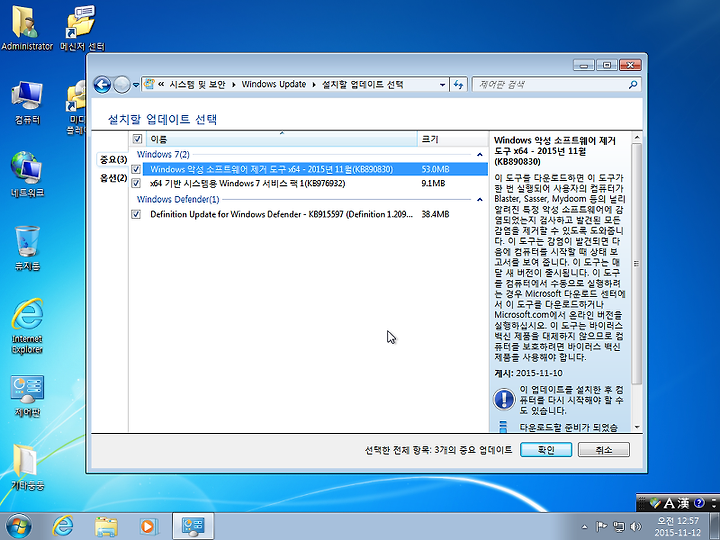Open the 기타등등 folder on desktop
The width and height of the screenshot is (720, 540).
coord(27,467)
